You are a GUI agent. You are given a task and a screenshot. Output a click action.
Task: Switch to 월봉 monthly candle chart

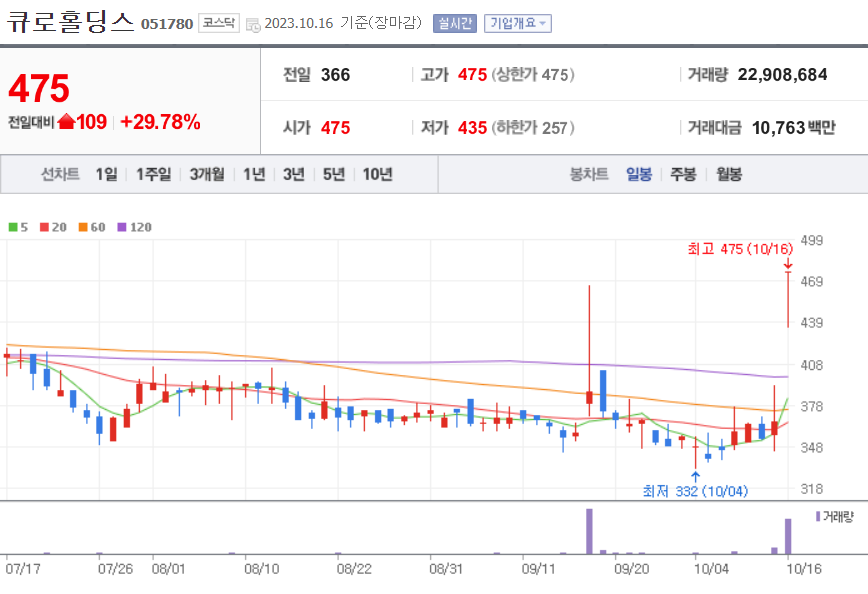[x=728, y=174]
